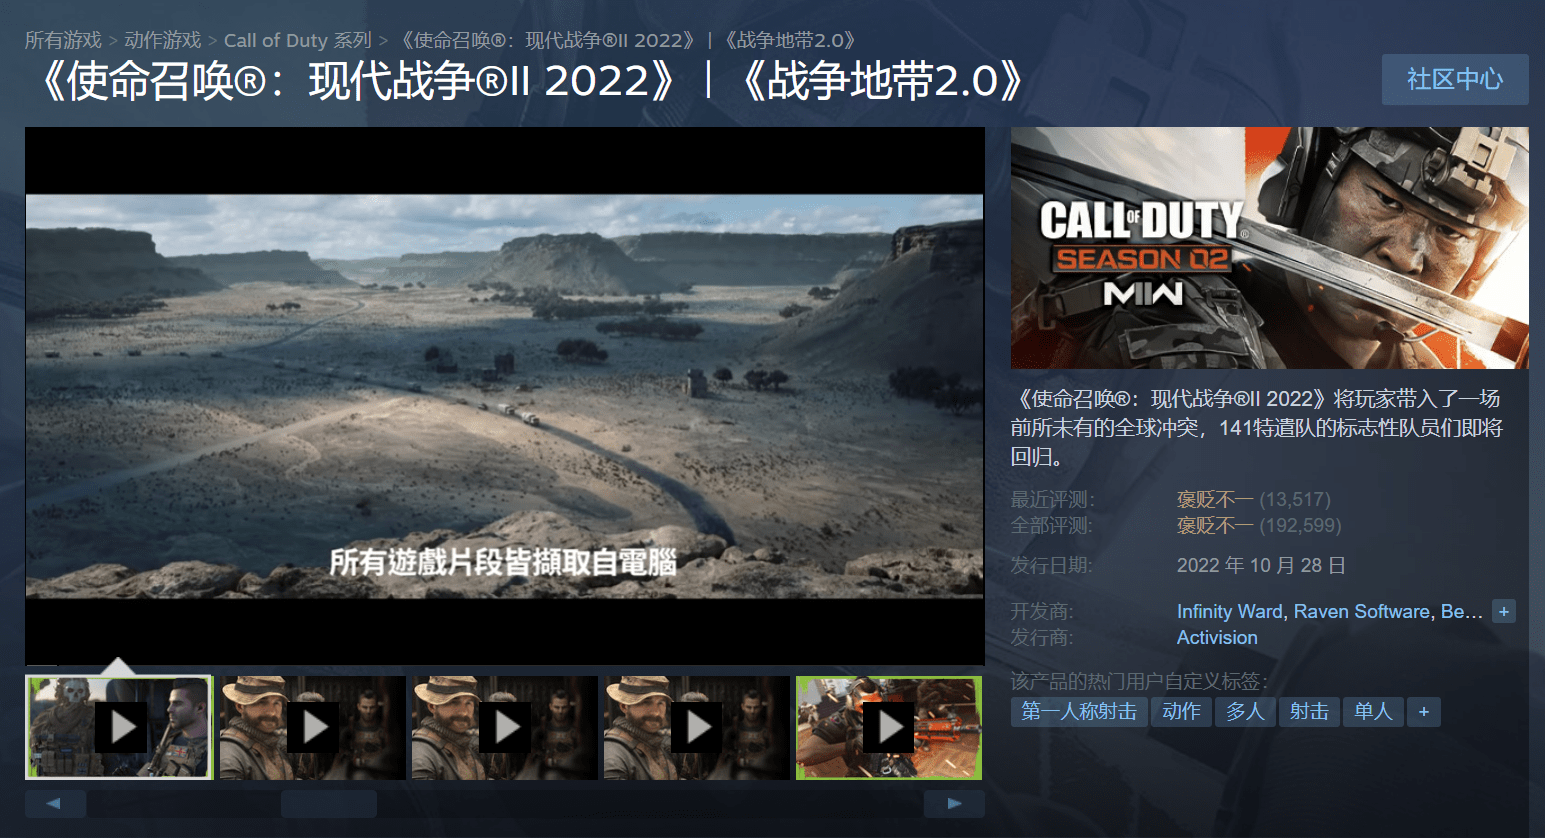Screen dimensions: 1545x838
Task: Click the release date 2022 年 10 月 28 日
Action: click(x=1261, y=565)
